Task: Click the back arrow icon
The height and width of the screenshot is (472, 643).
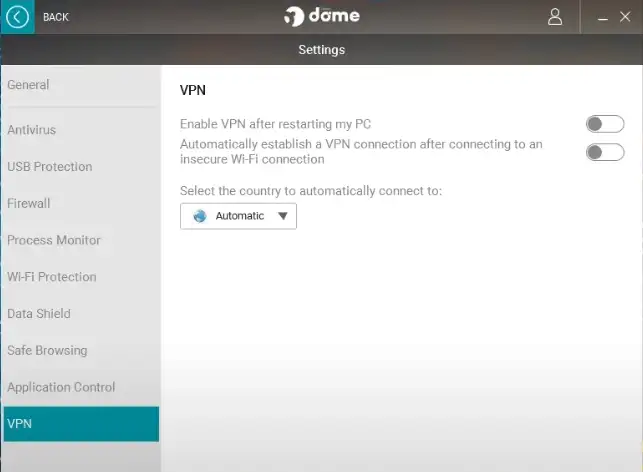Action: tap(18, 17)
